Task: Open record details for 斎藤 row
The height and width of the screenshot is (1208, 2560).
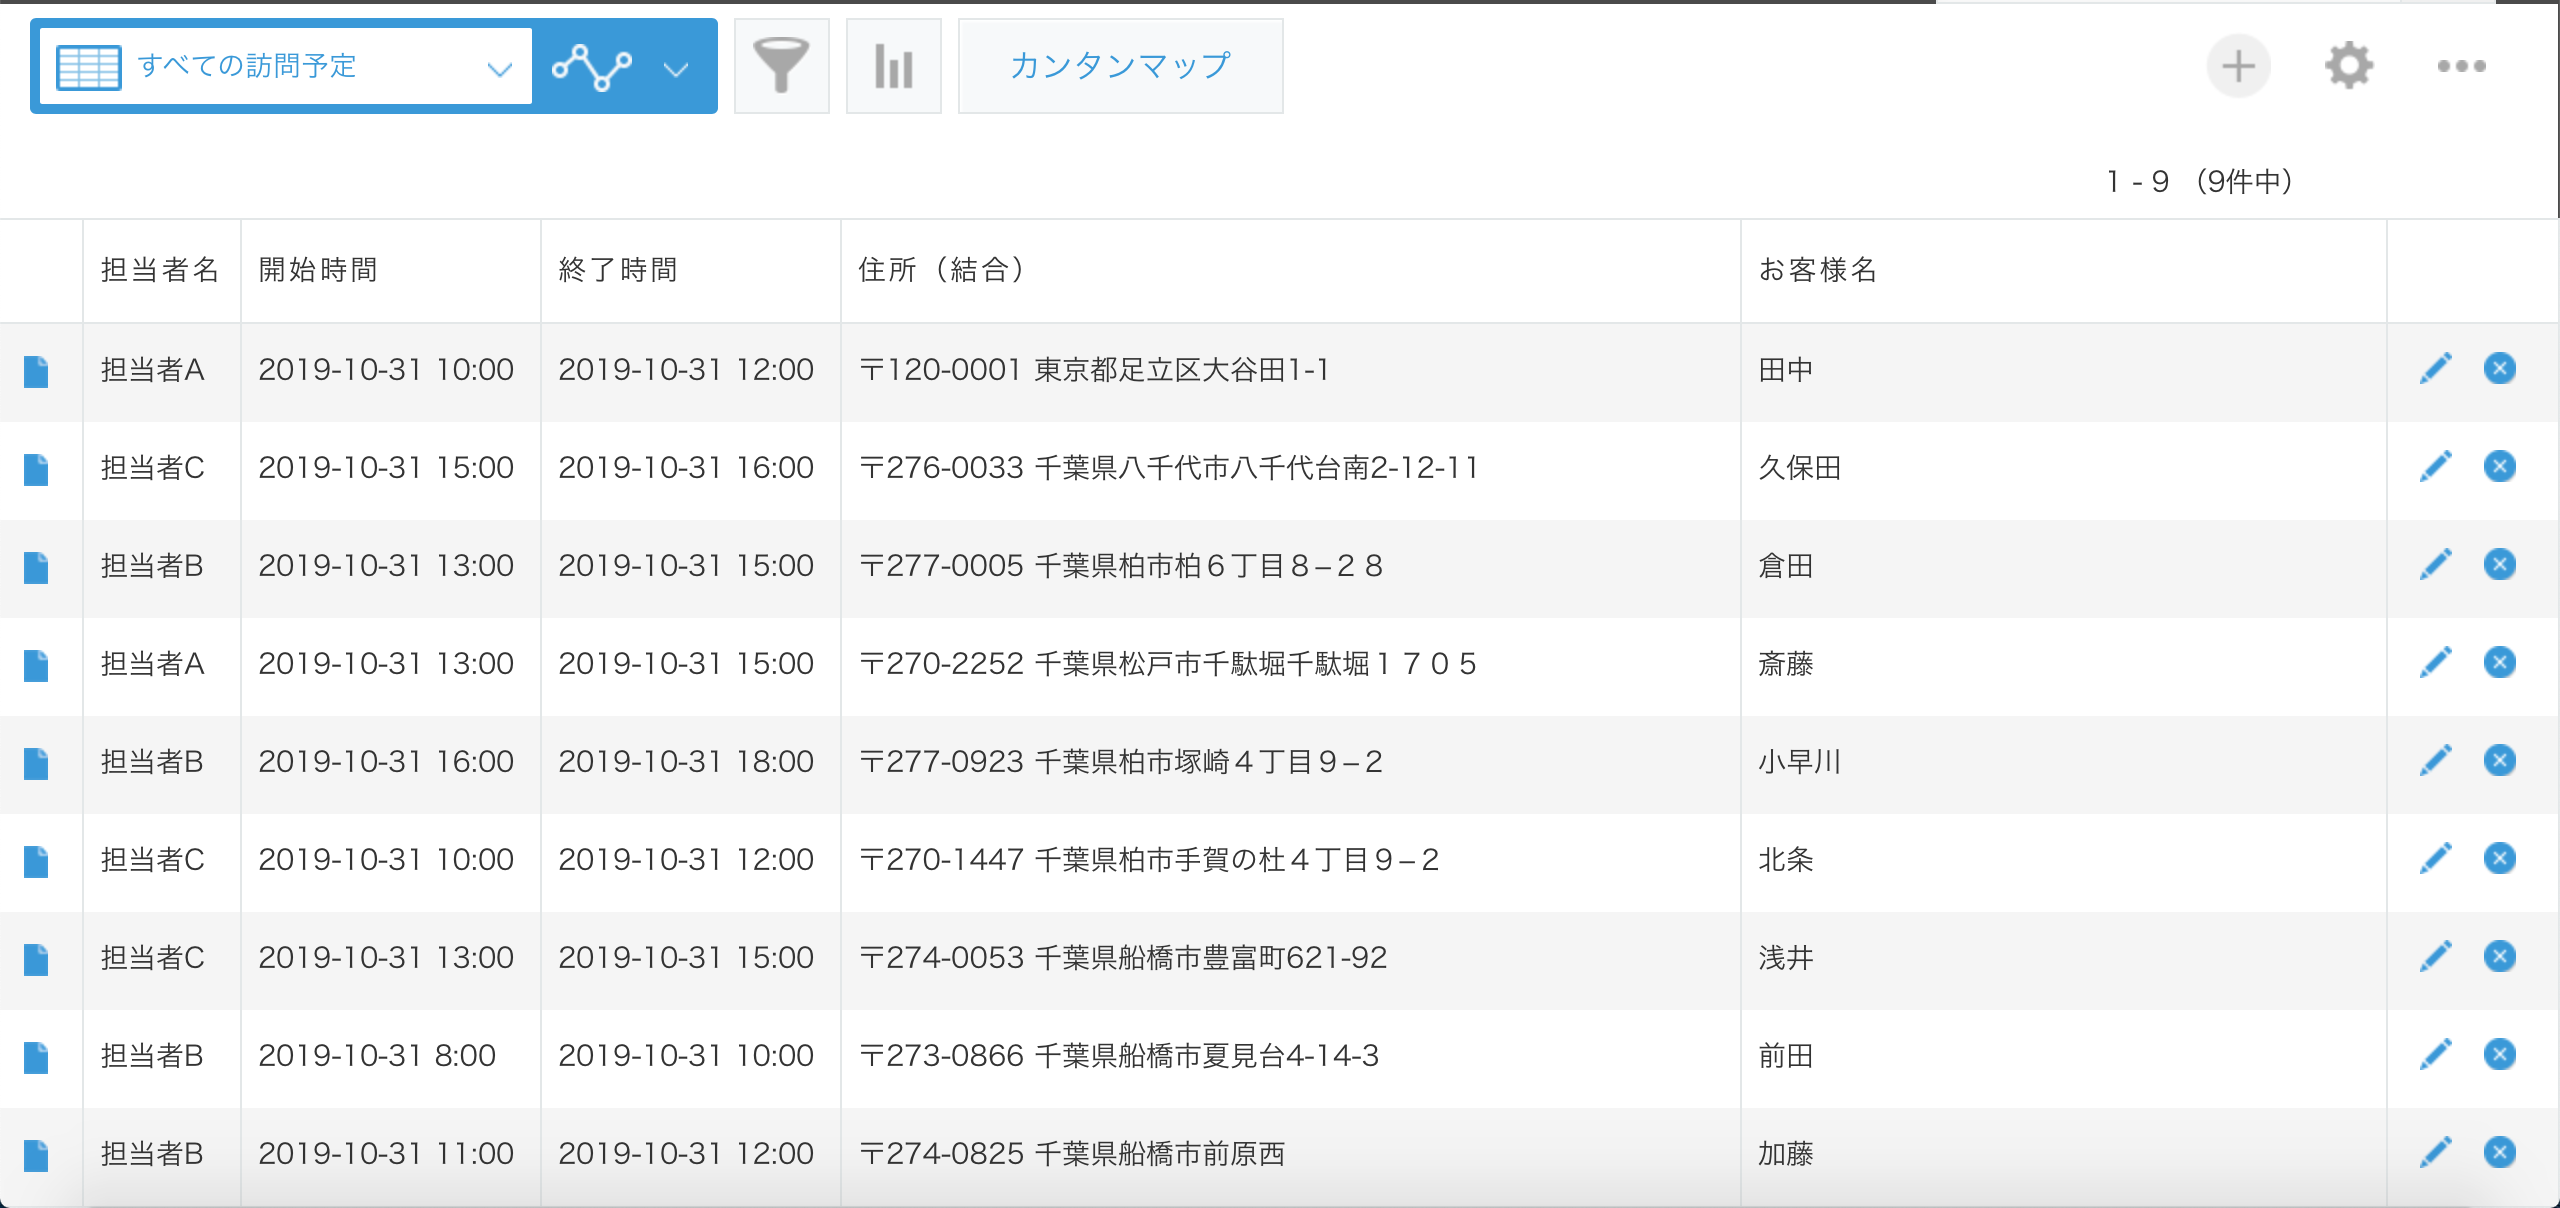Action: pos(36,665)
